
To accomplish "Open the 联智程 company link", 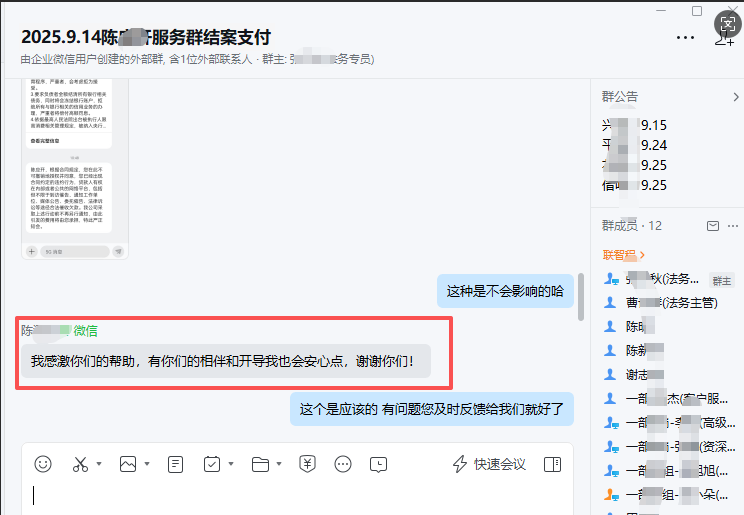I will coord(623,255).
